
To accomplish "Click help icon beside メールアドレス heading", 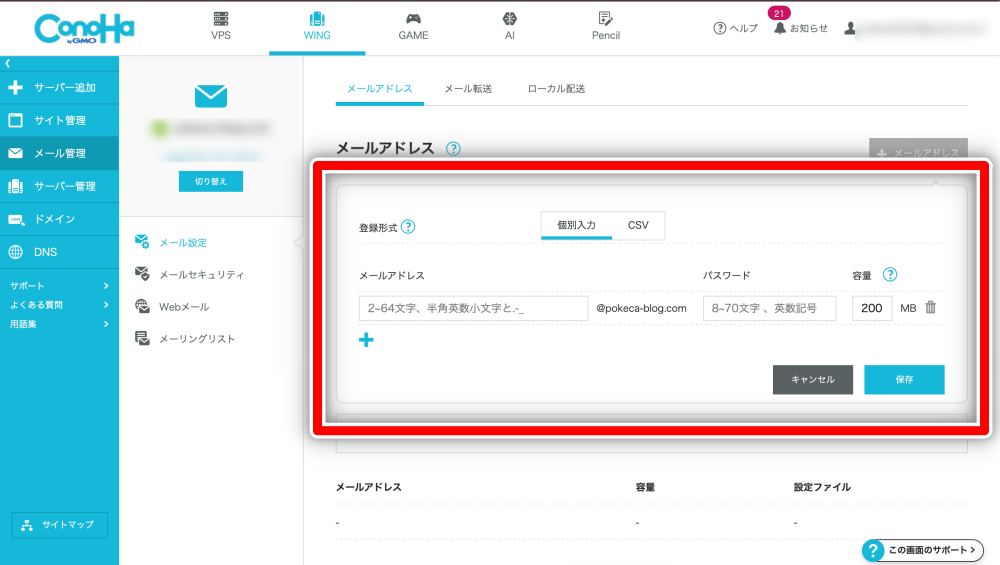I will click(453, 149).
